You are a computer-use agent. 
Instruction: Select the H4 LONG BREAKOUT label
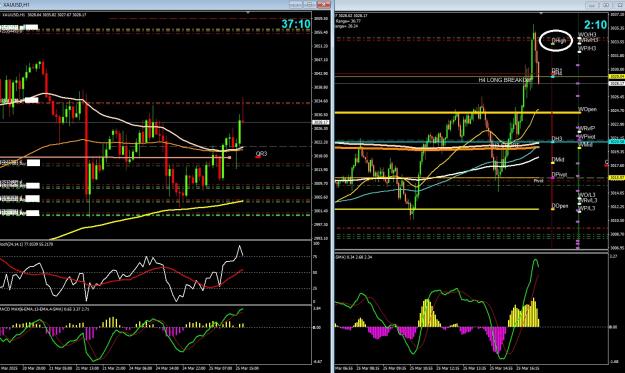pos(505,80)
